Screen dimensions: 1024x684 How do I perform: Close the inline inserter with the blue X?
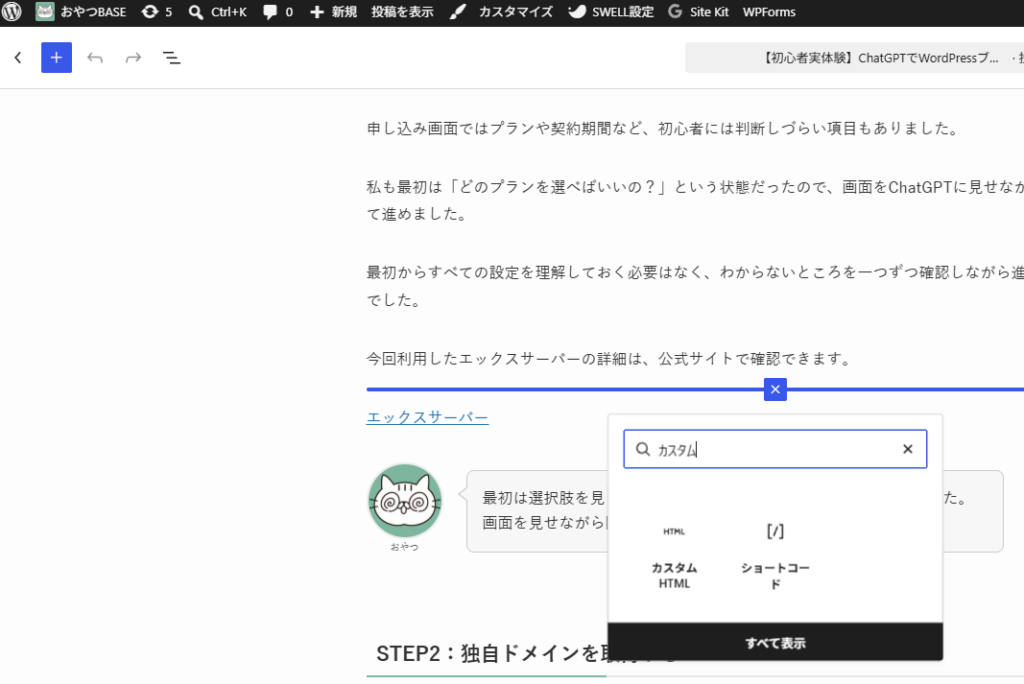click(775, 389)
